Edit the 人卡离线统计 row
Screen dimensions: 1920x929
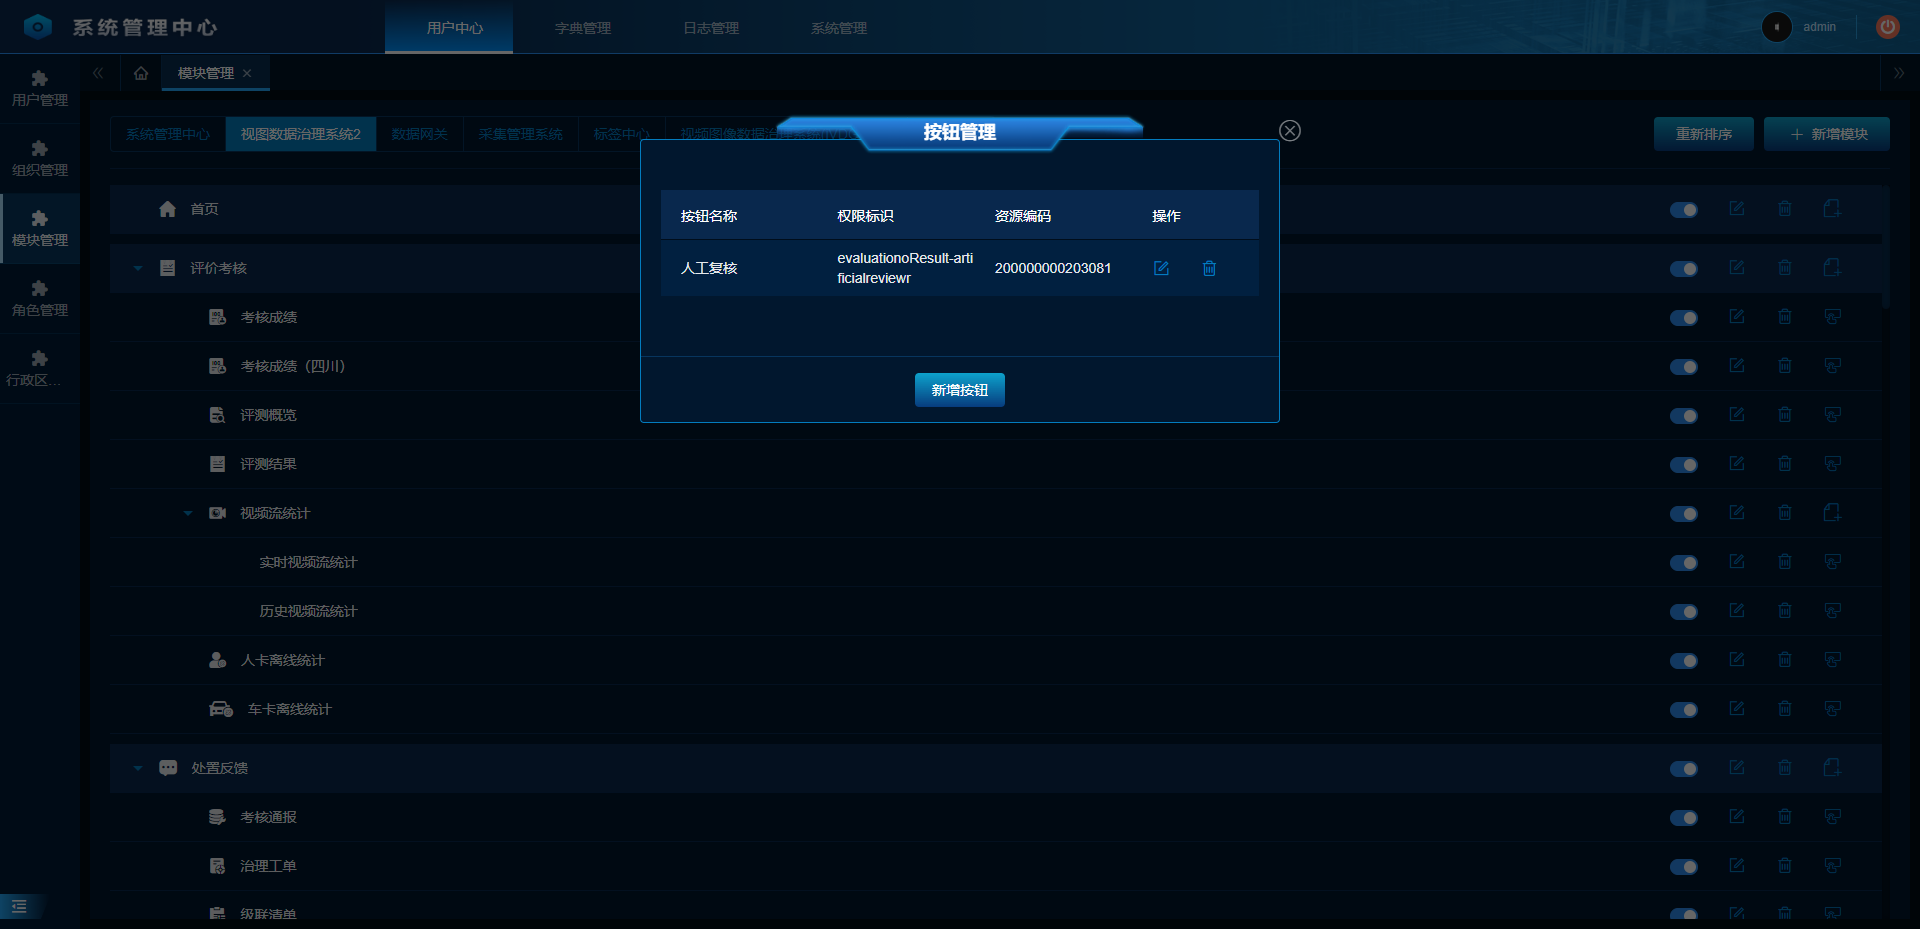[x=1737, y=660]
